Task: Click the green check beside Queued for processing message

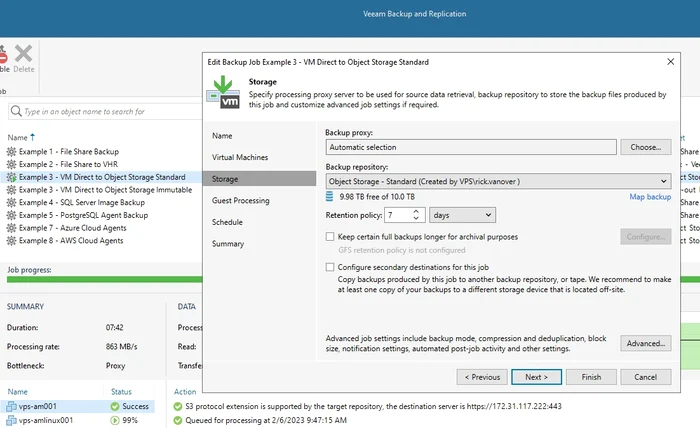Action: tap(178, 420)
